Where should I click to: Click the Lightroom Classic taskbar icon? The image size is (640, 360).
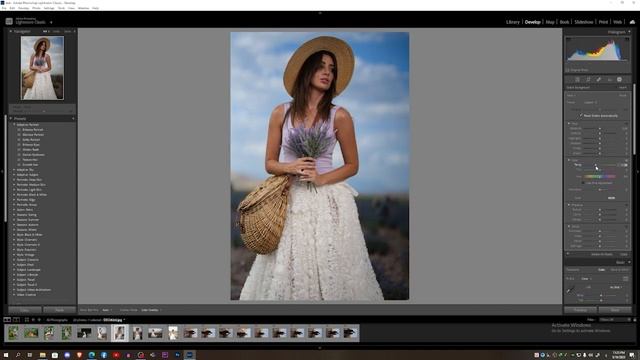(x=189, y=355)
